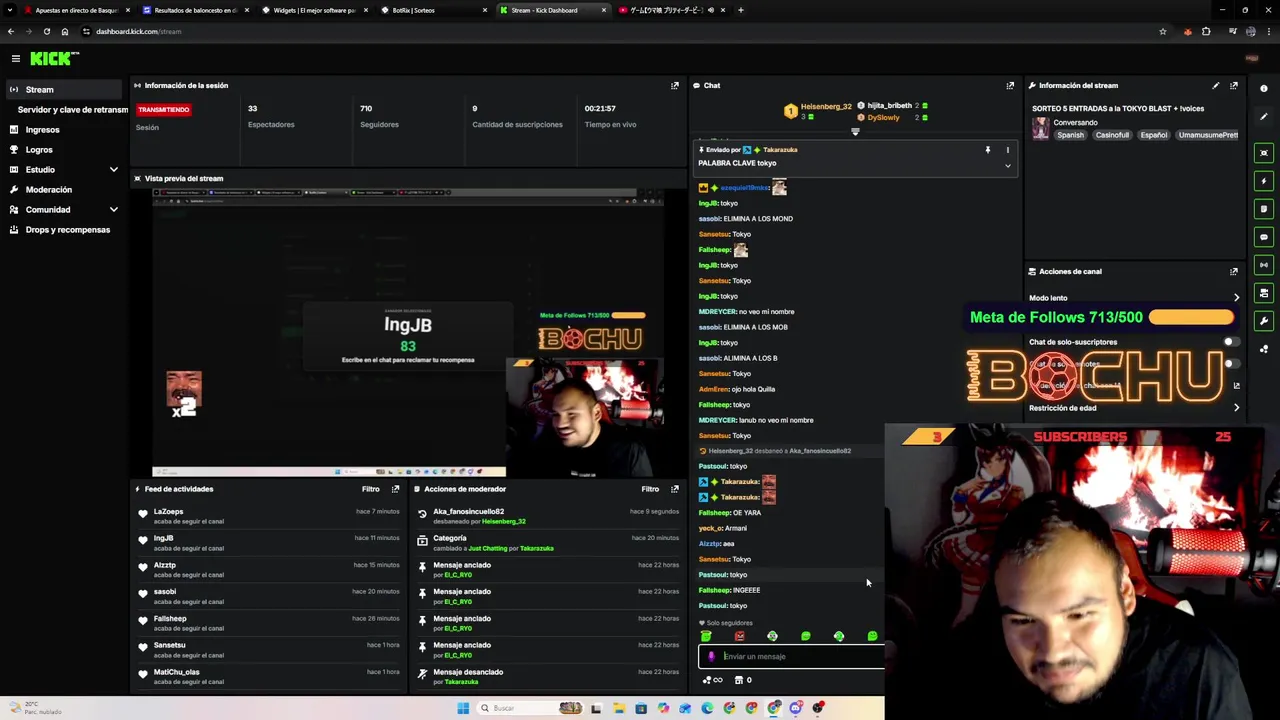Click the angry red emote above the chat input

[x=739, y=636]
